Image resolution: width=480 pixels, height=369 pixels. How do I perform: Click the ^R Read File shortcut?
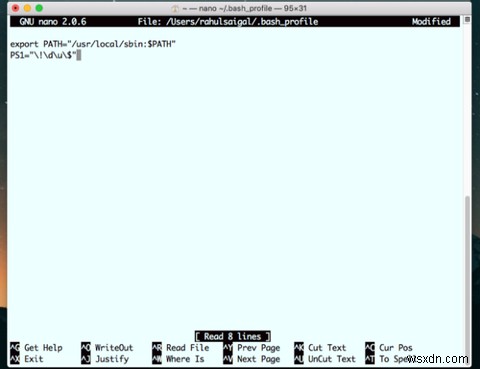click(181, 348)
